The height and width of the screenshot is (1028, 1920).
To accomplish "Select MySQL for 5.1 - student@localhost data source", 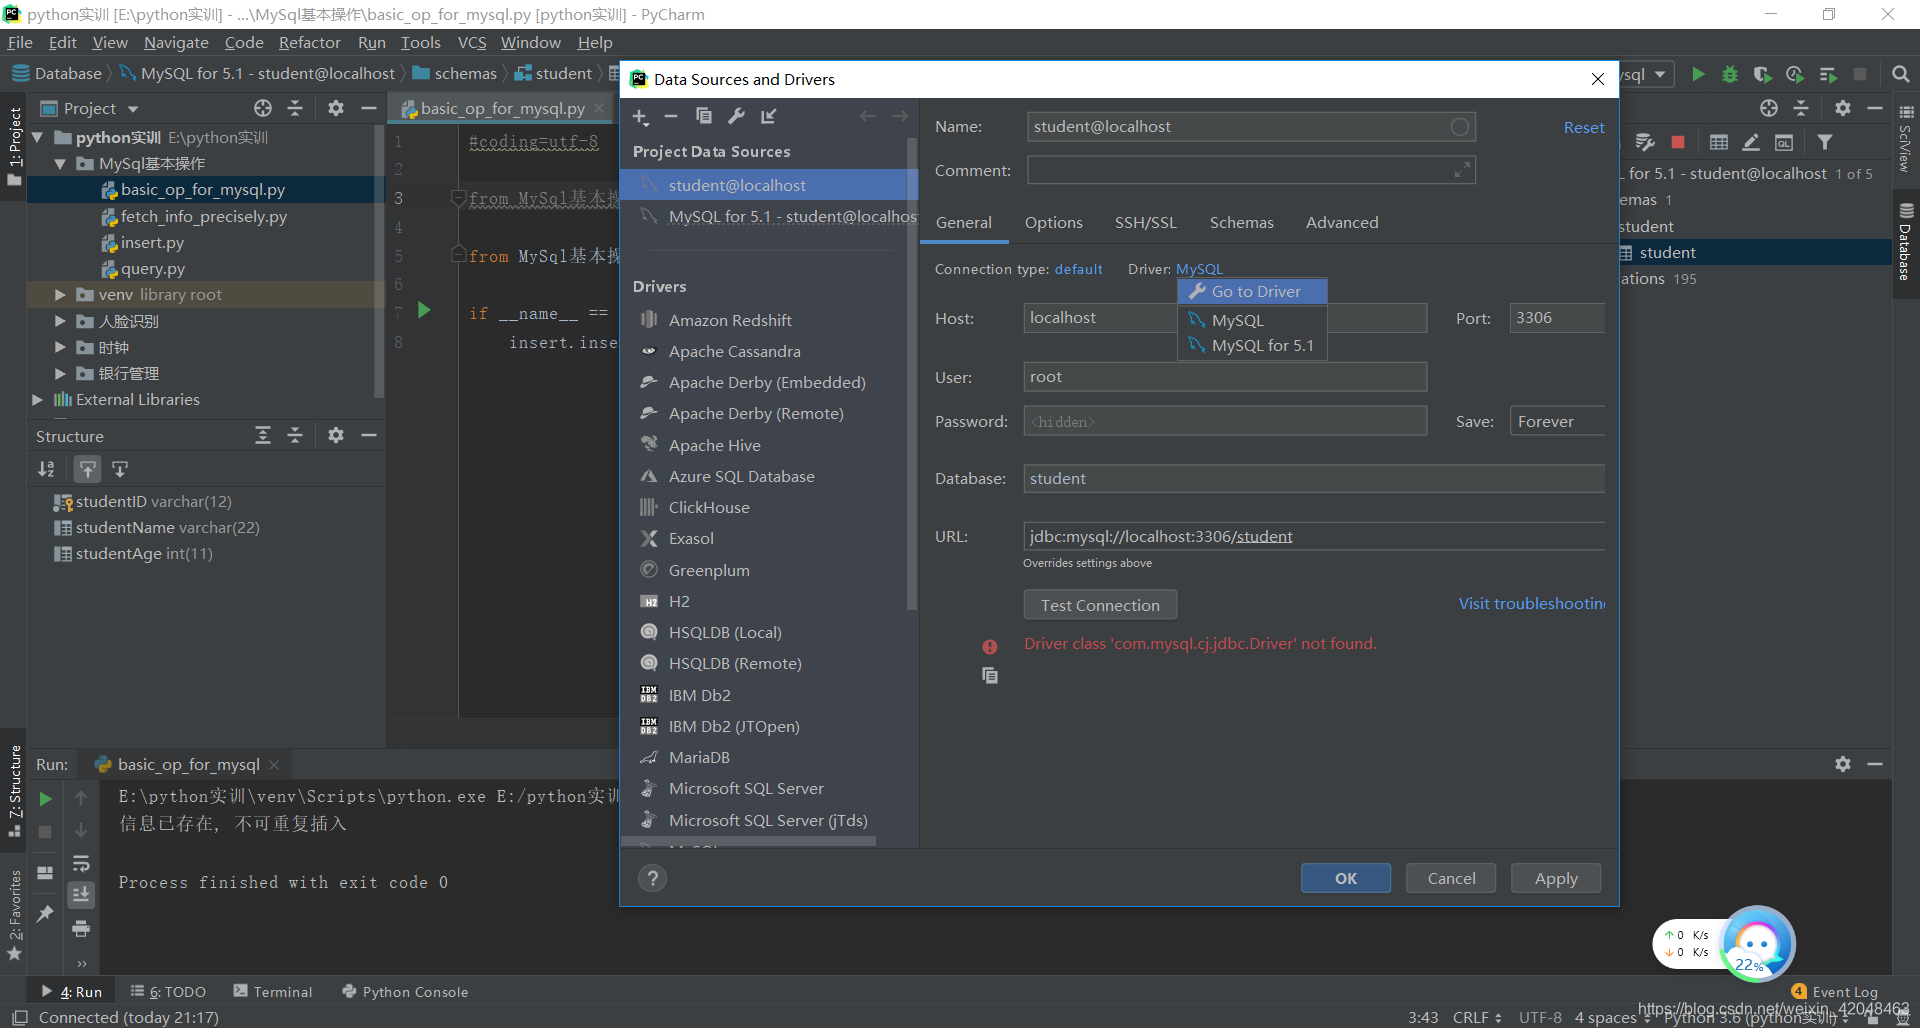I will (x=769, y=216).
